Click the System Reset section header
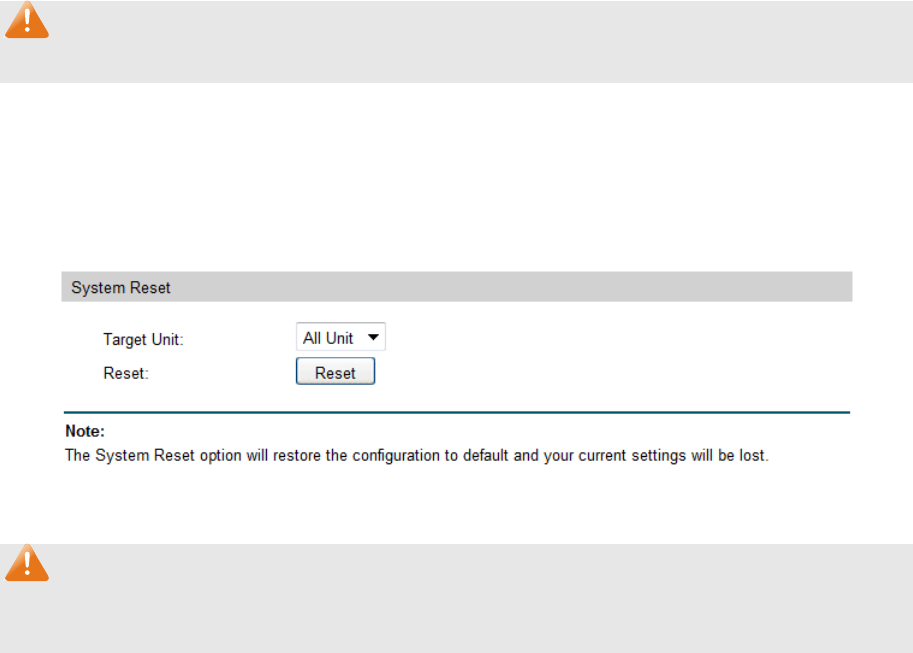913x653 pixels. [x=121, y=288]
